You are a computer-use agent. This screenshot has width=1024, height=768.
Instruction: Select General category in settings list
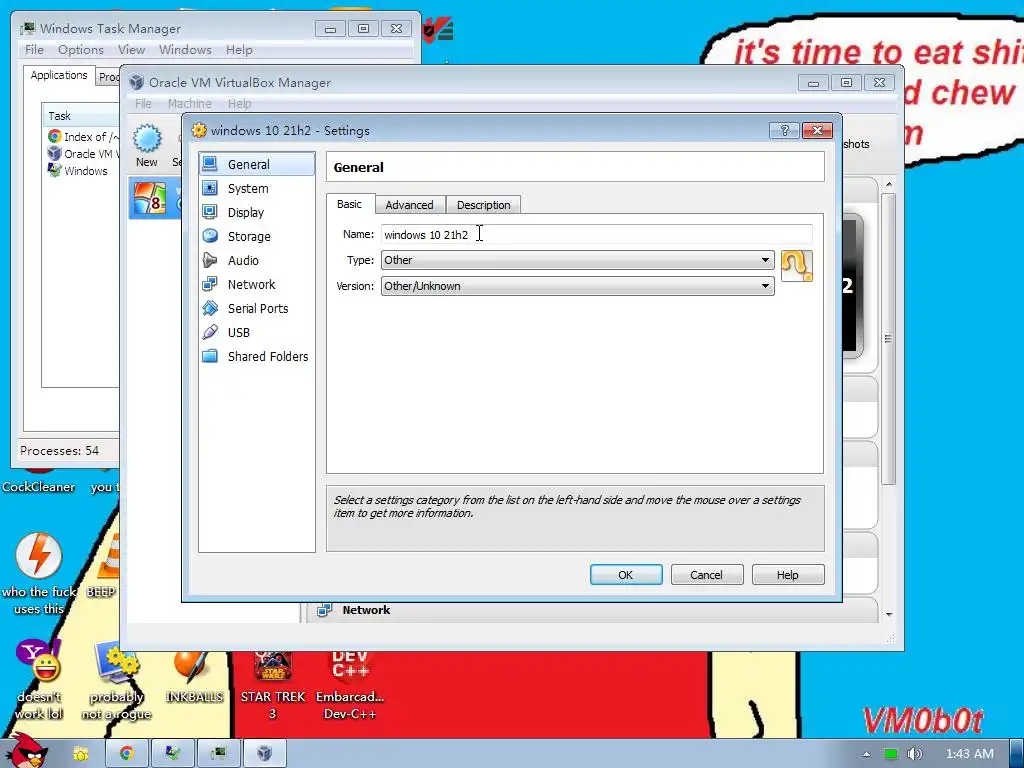(x=257, y=164)
